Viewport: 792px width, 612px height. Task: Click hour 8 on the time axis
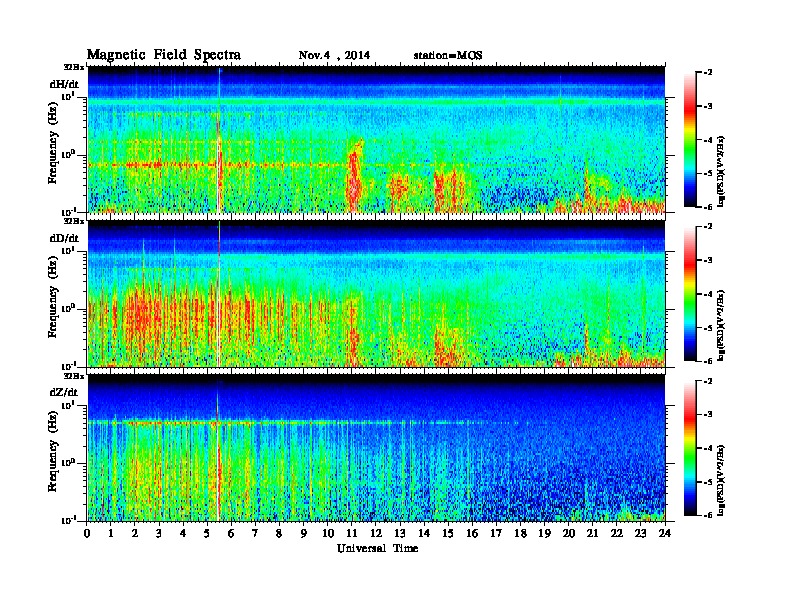click(280, 533)
